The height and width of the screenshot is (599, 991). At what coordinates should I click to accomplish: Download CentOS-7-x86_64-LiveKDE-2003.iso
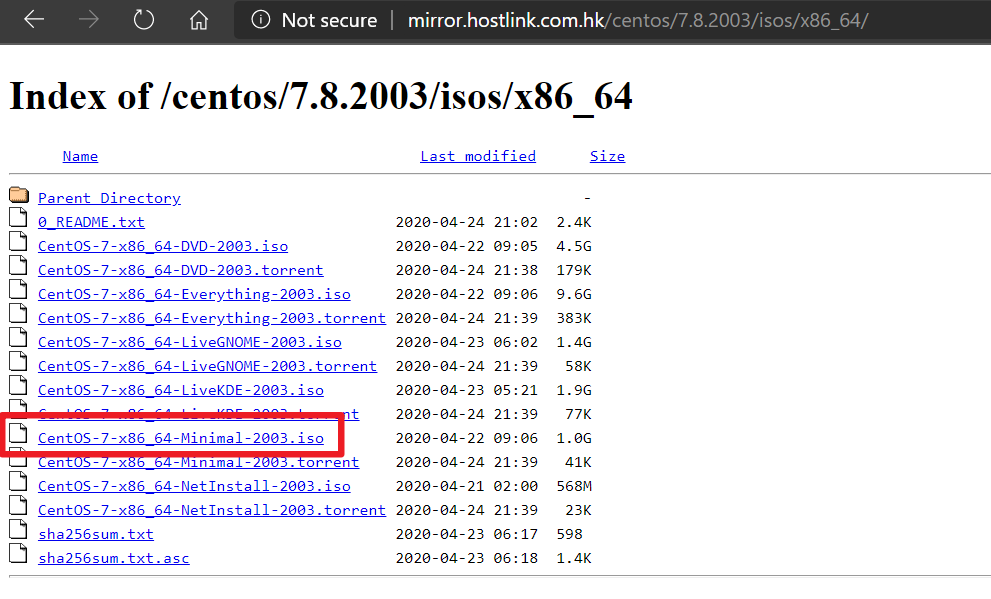(181, 390)
